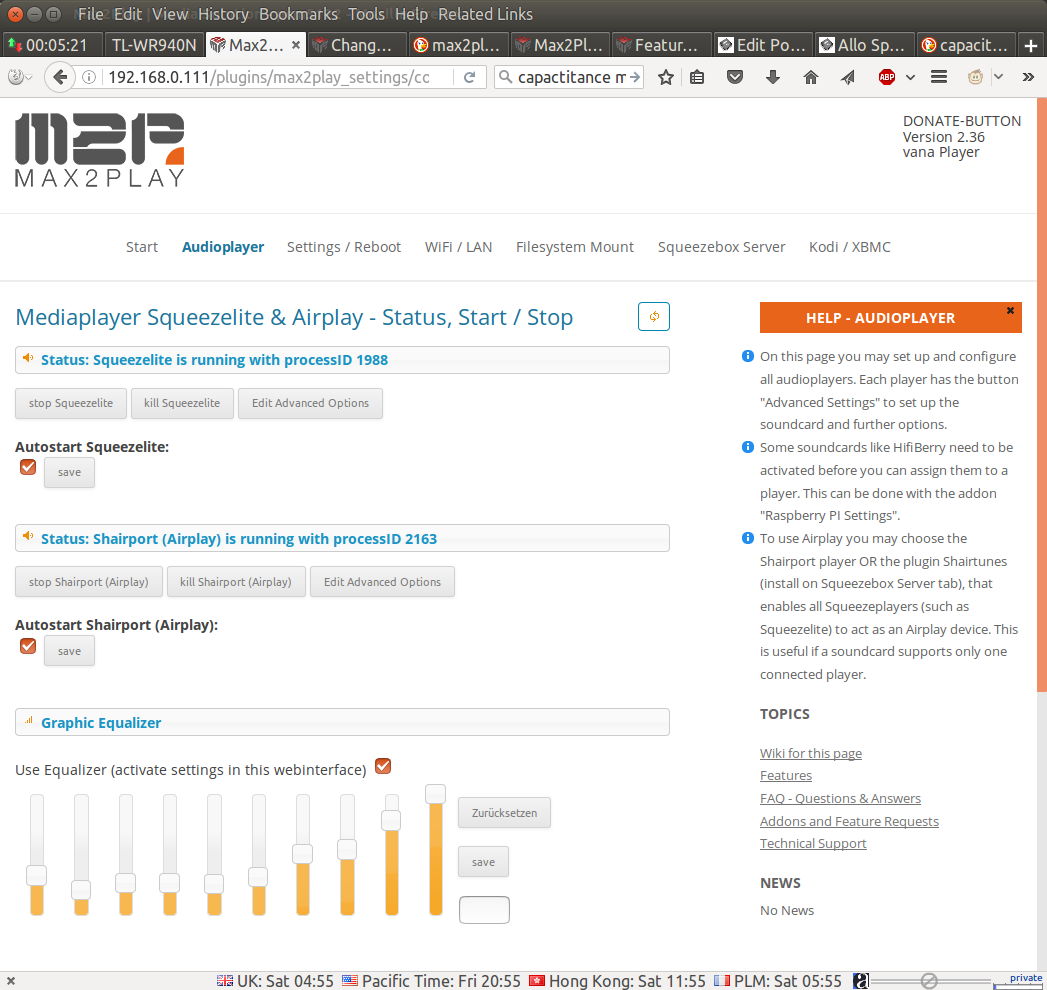Open the downloads arrow panel
The width and height of the screenshot is (1047, 990).
[773, 77]
